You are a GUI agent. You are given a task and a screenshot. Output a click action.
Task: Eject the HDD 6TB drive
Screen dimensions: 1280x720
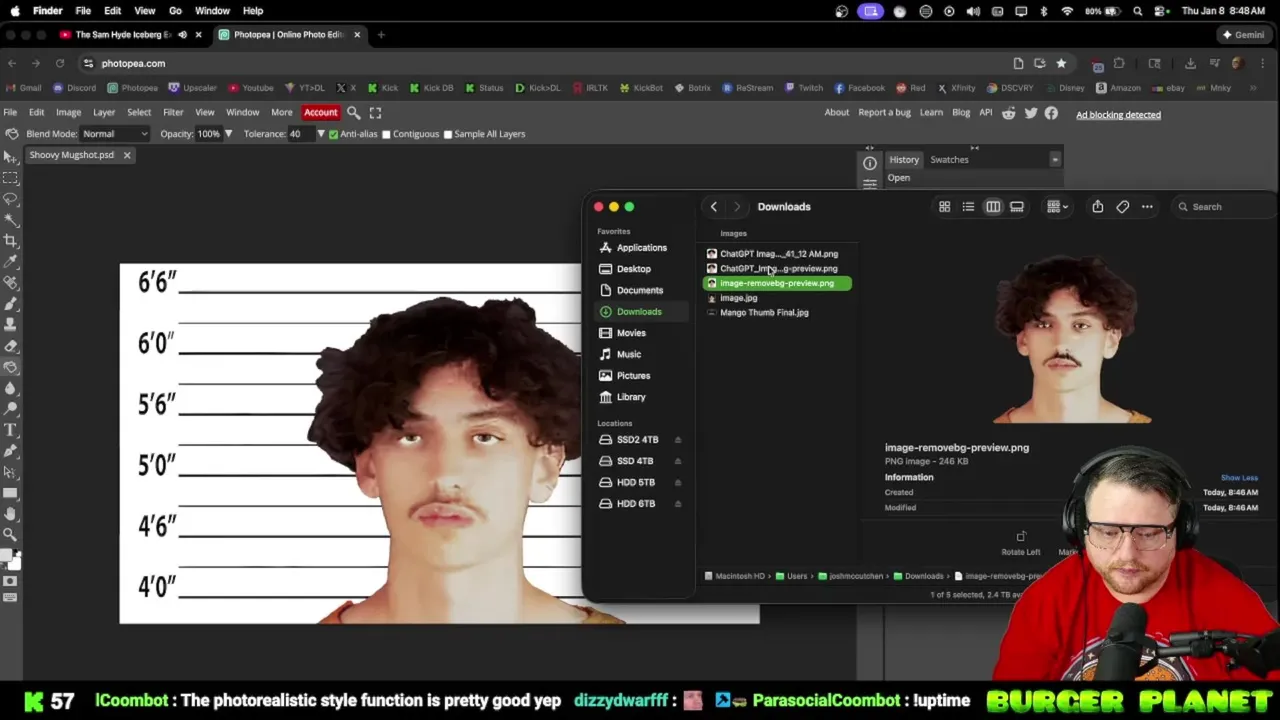pos(677,504)
